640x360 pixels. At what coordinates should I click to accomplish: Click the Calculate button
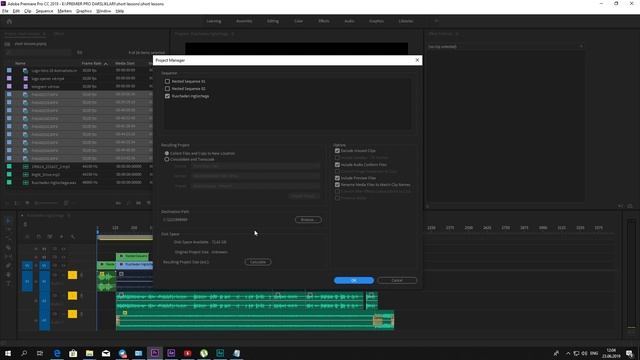(x=258, y=262)
